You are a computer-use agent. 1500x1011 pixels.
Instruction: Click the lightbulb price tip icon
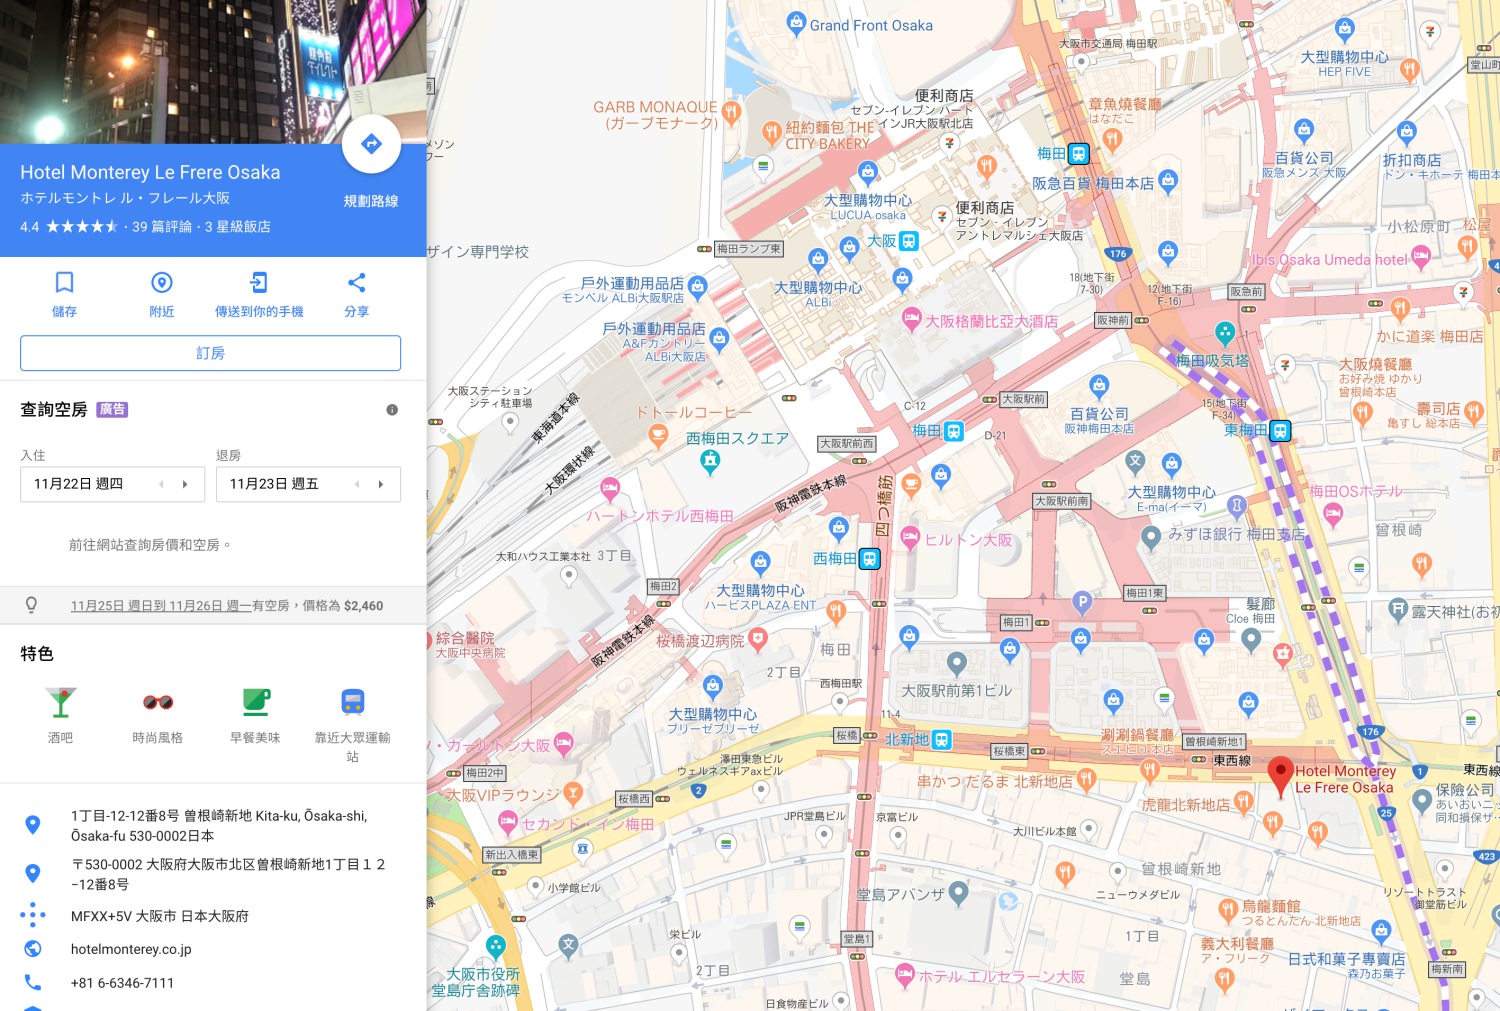coord(32,605)
